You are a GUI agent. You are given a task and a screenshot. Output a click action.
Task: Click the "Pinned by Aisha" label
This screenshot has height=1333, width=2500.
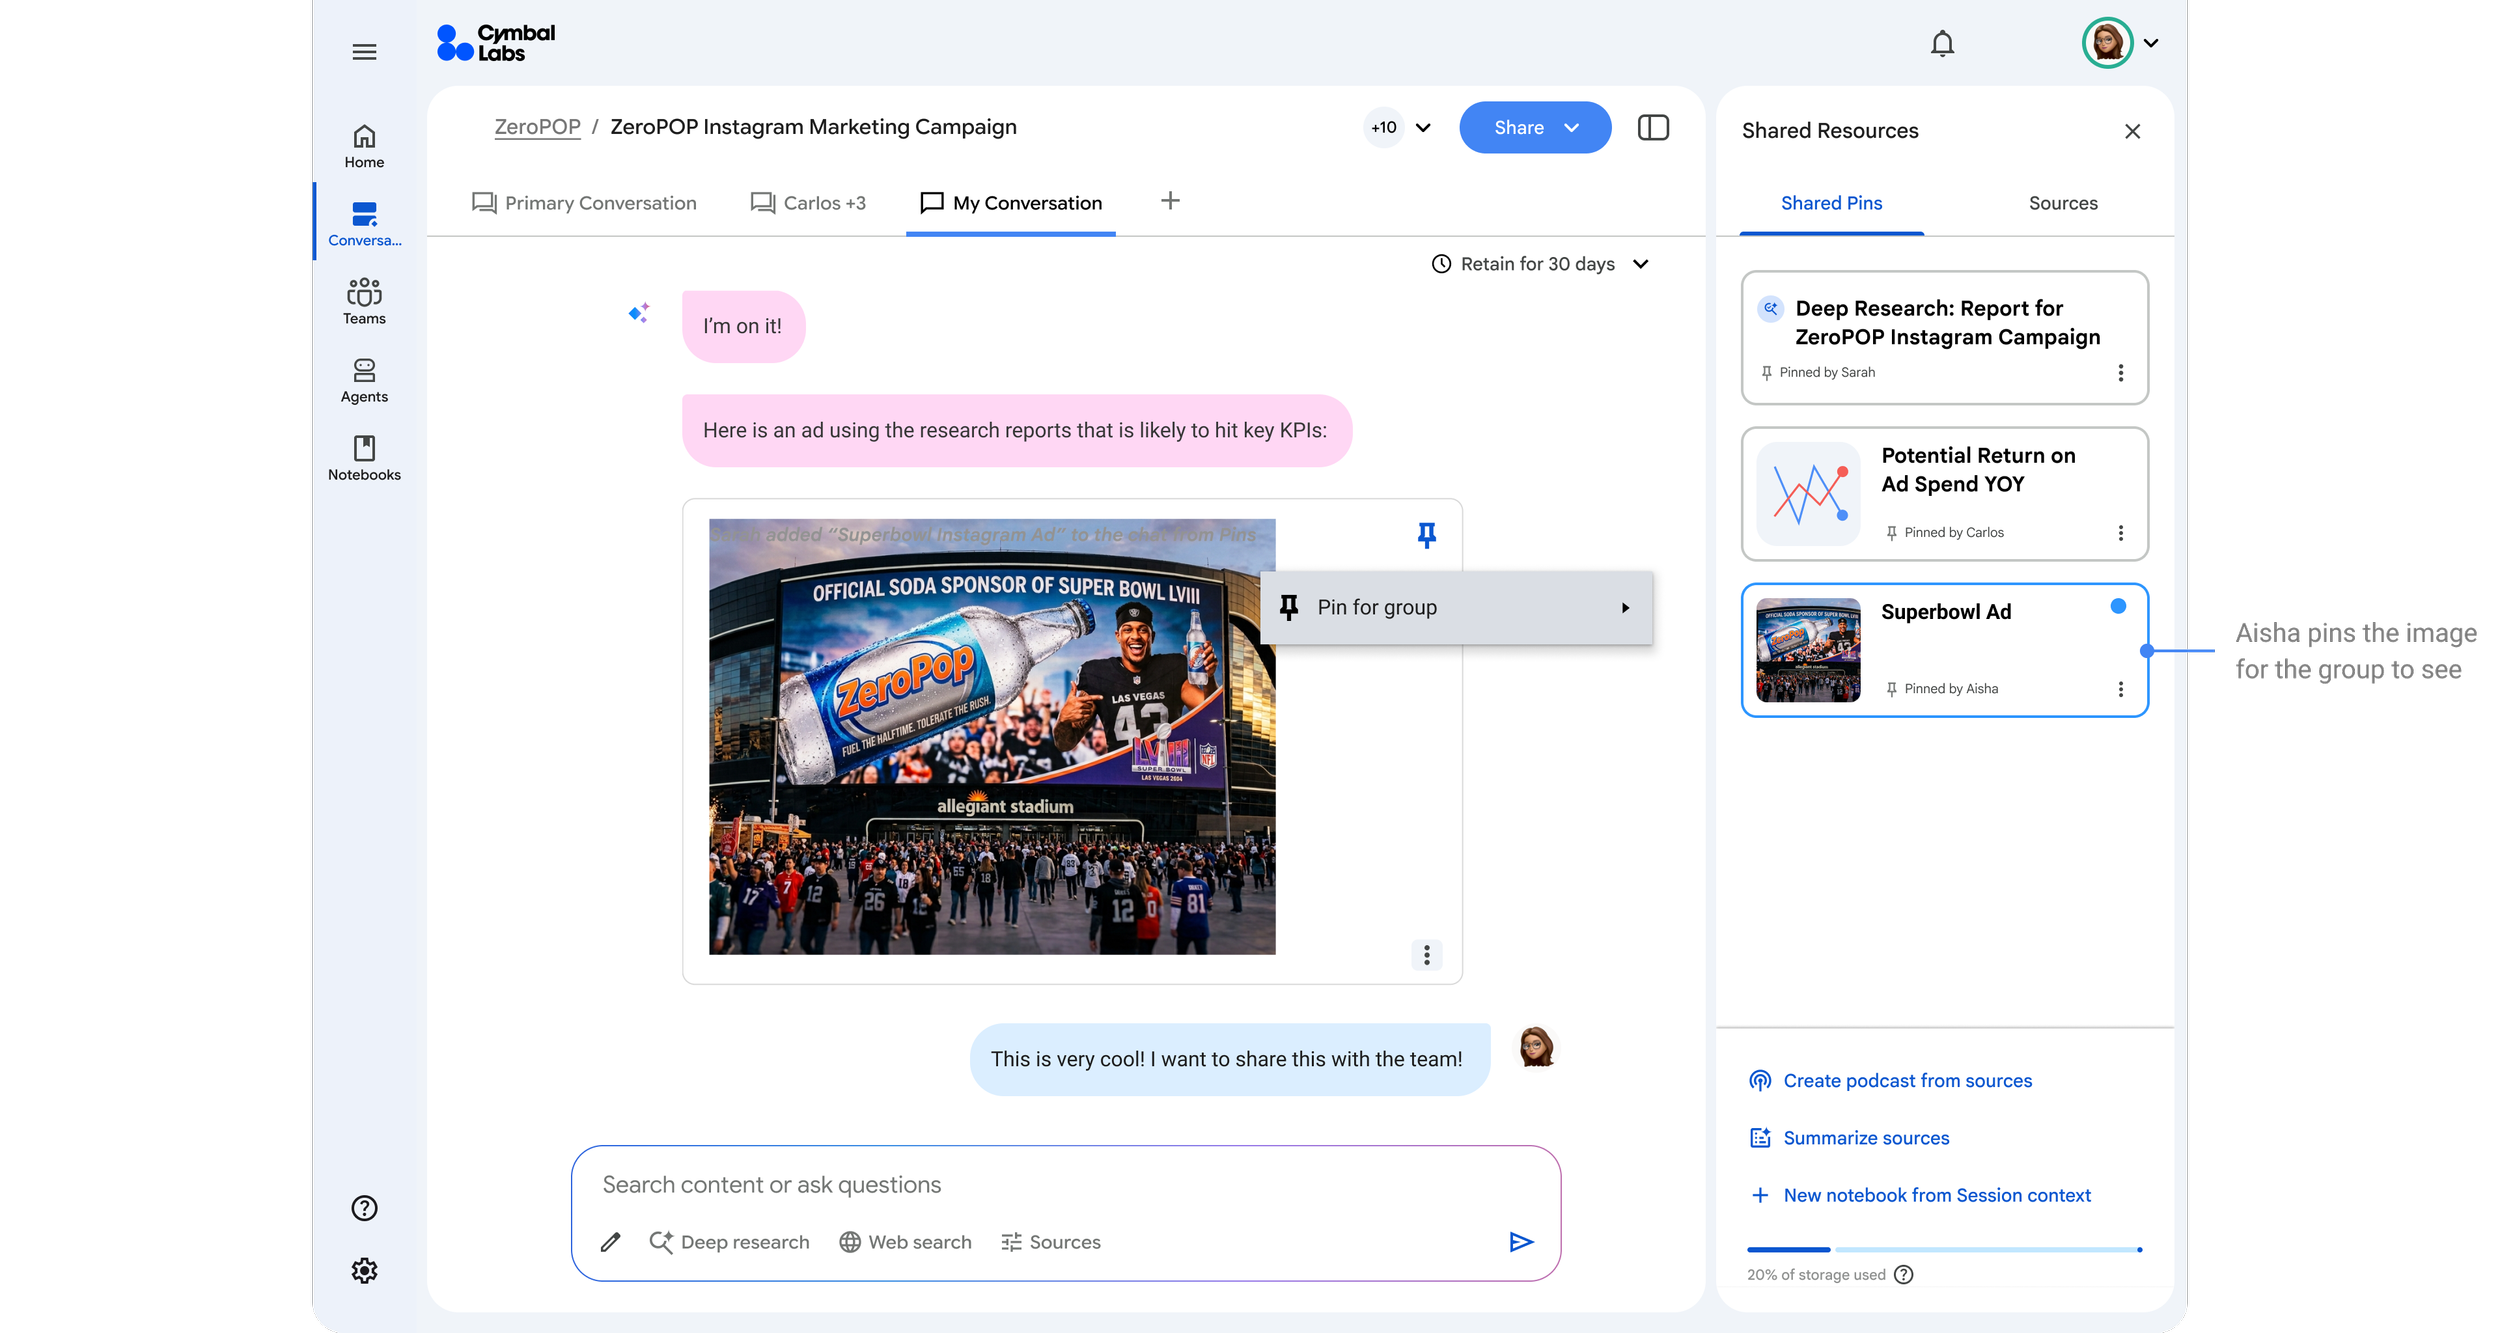click(1951, 689)
